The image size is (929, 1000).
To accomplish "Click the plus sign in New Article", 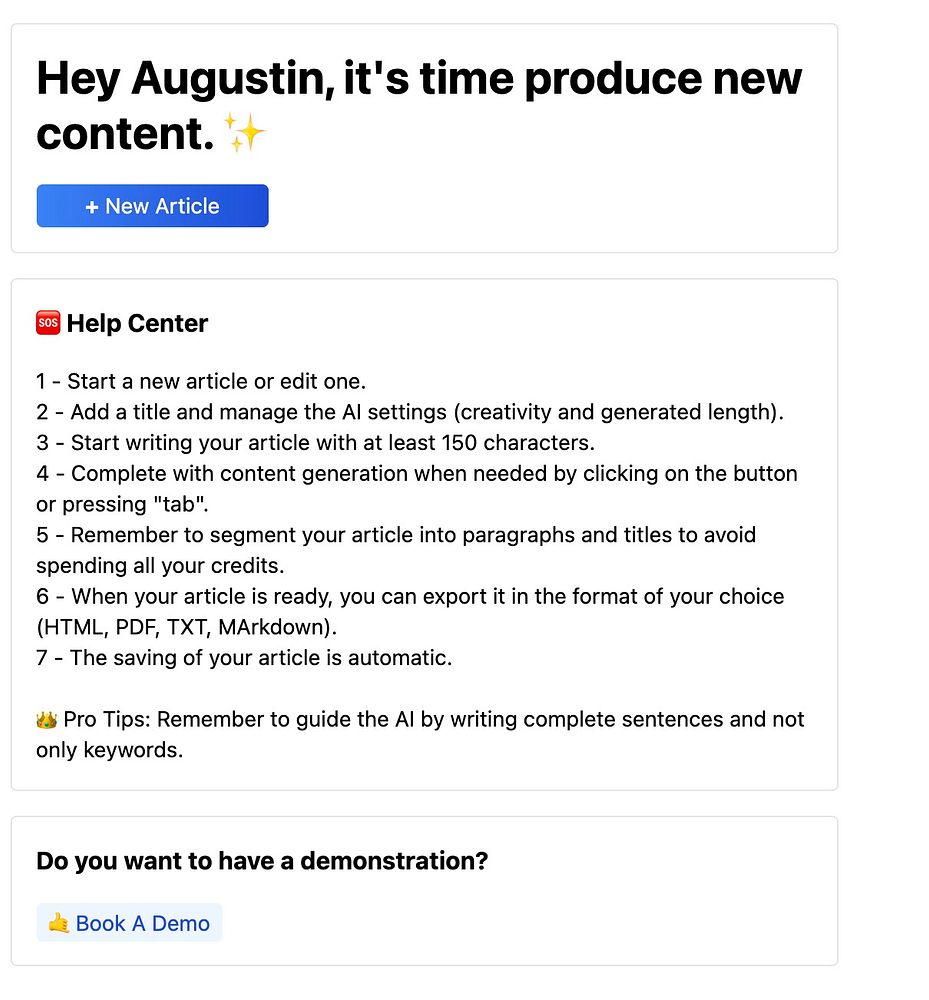I will point(92,207).
